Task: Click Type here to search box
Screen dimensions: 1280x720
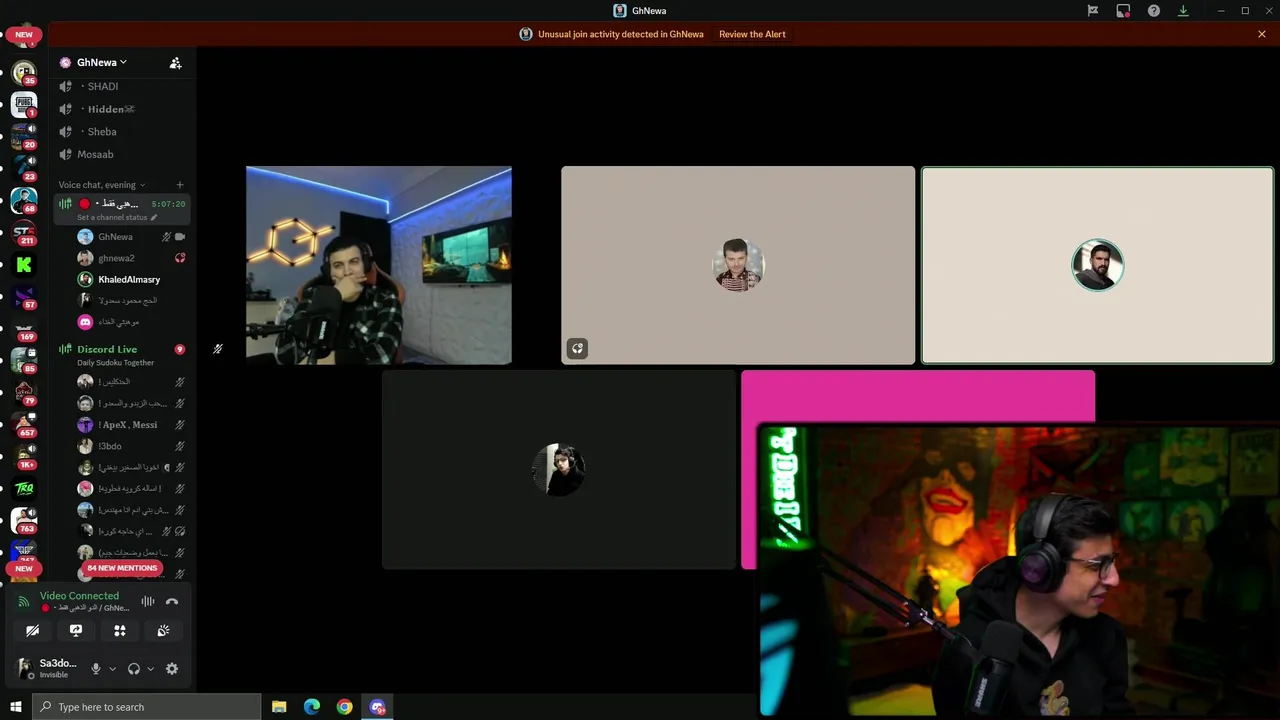Action: click(x=146, y=707)
